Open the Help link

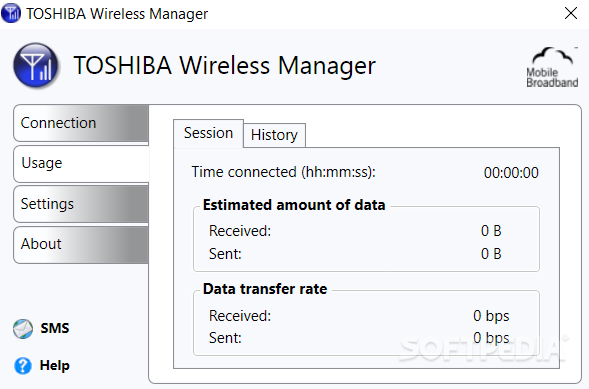tap(54, 365)
